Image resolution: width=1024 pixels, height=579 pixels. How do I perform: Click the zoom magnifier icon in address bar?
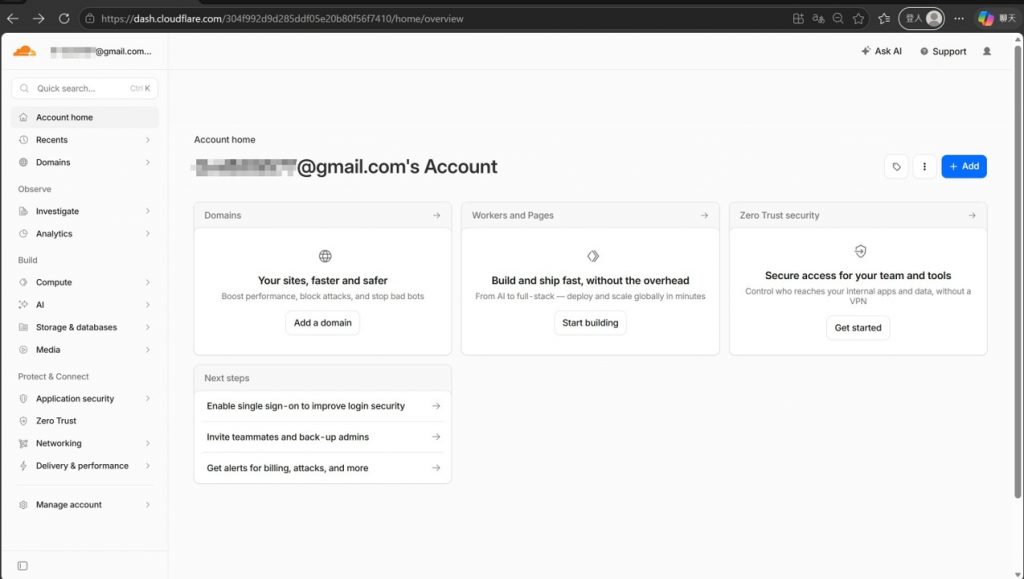click(x=838, y=18)
